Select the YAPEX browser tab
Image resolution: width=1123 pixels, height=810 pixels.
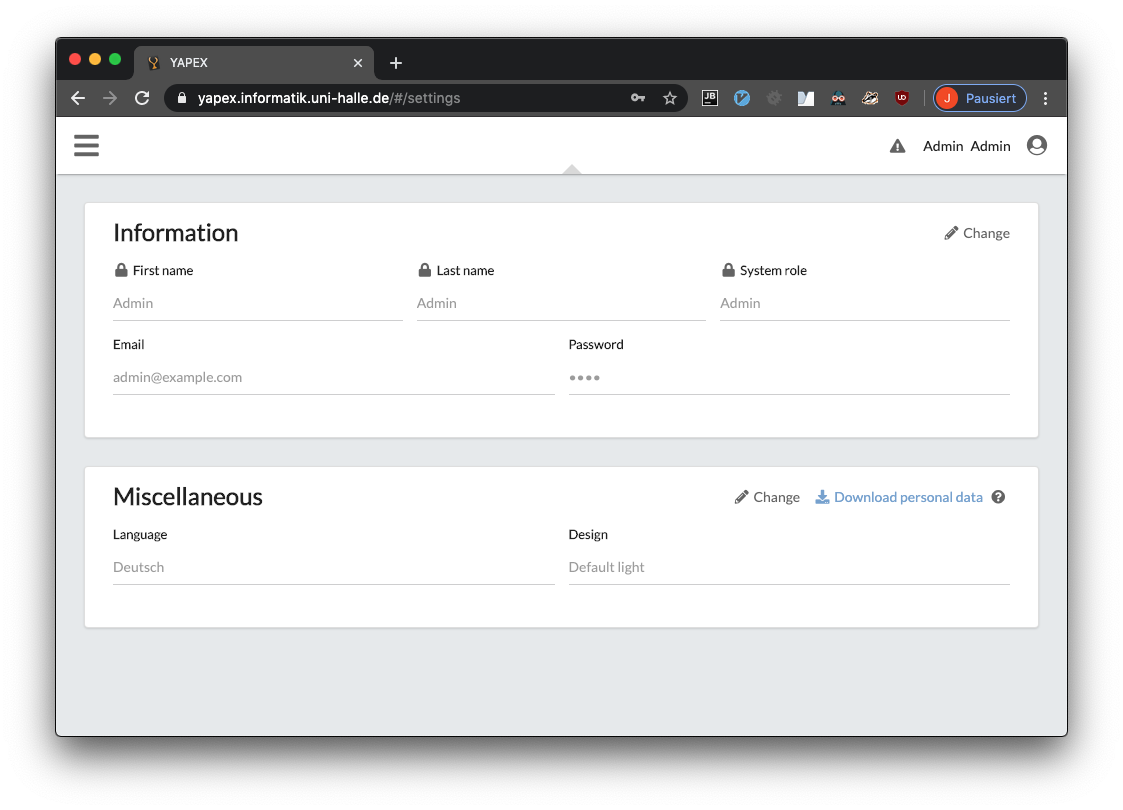pyautogui.click(x=250, y=62)
